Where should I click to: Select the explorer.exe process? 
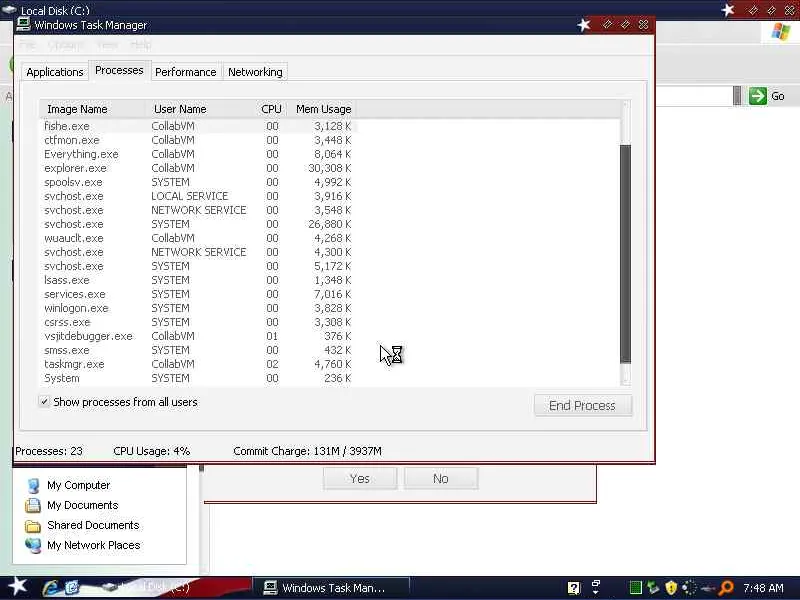click(x=198, y=168)
